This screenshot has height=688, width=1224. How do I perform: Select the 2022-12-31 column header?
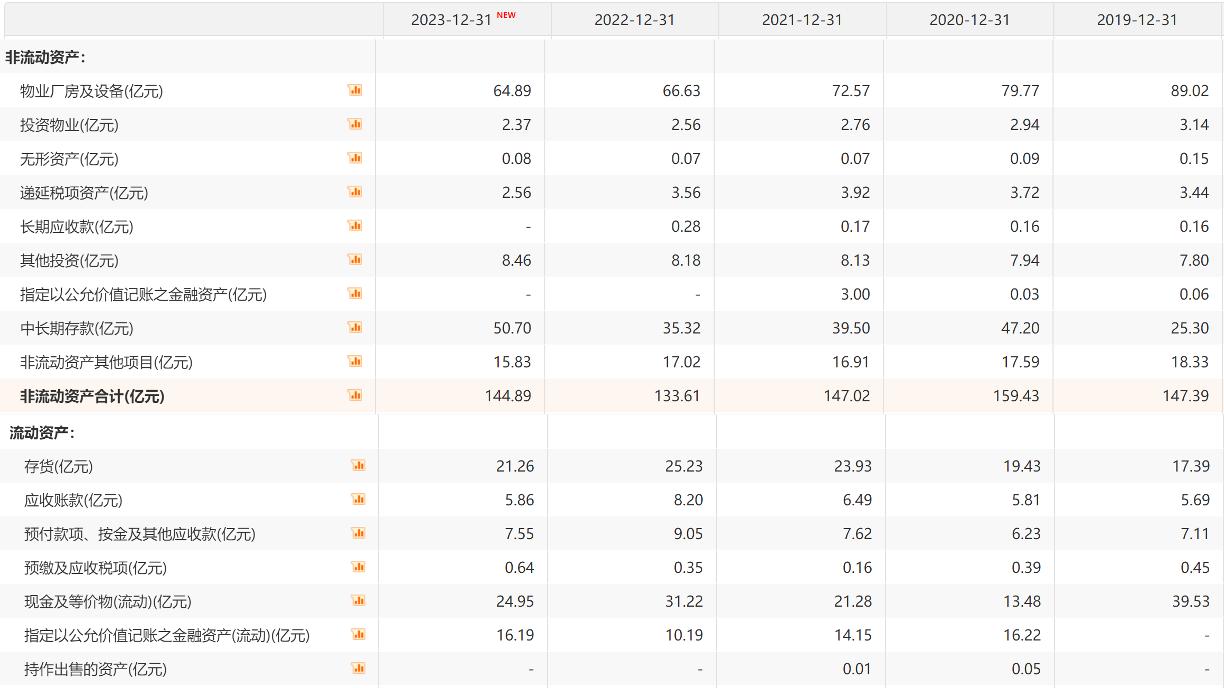635,20
